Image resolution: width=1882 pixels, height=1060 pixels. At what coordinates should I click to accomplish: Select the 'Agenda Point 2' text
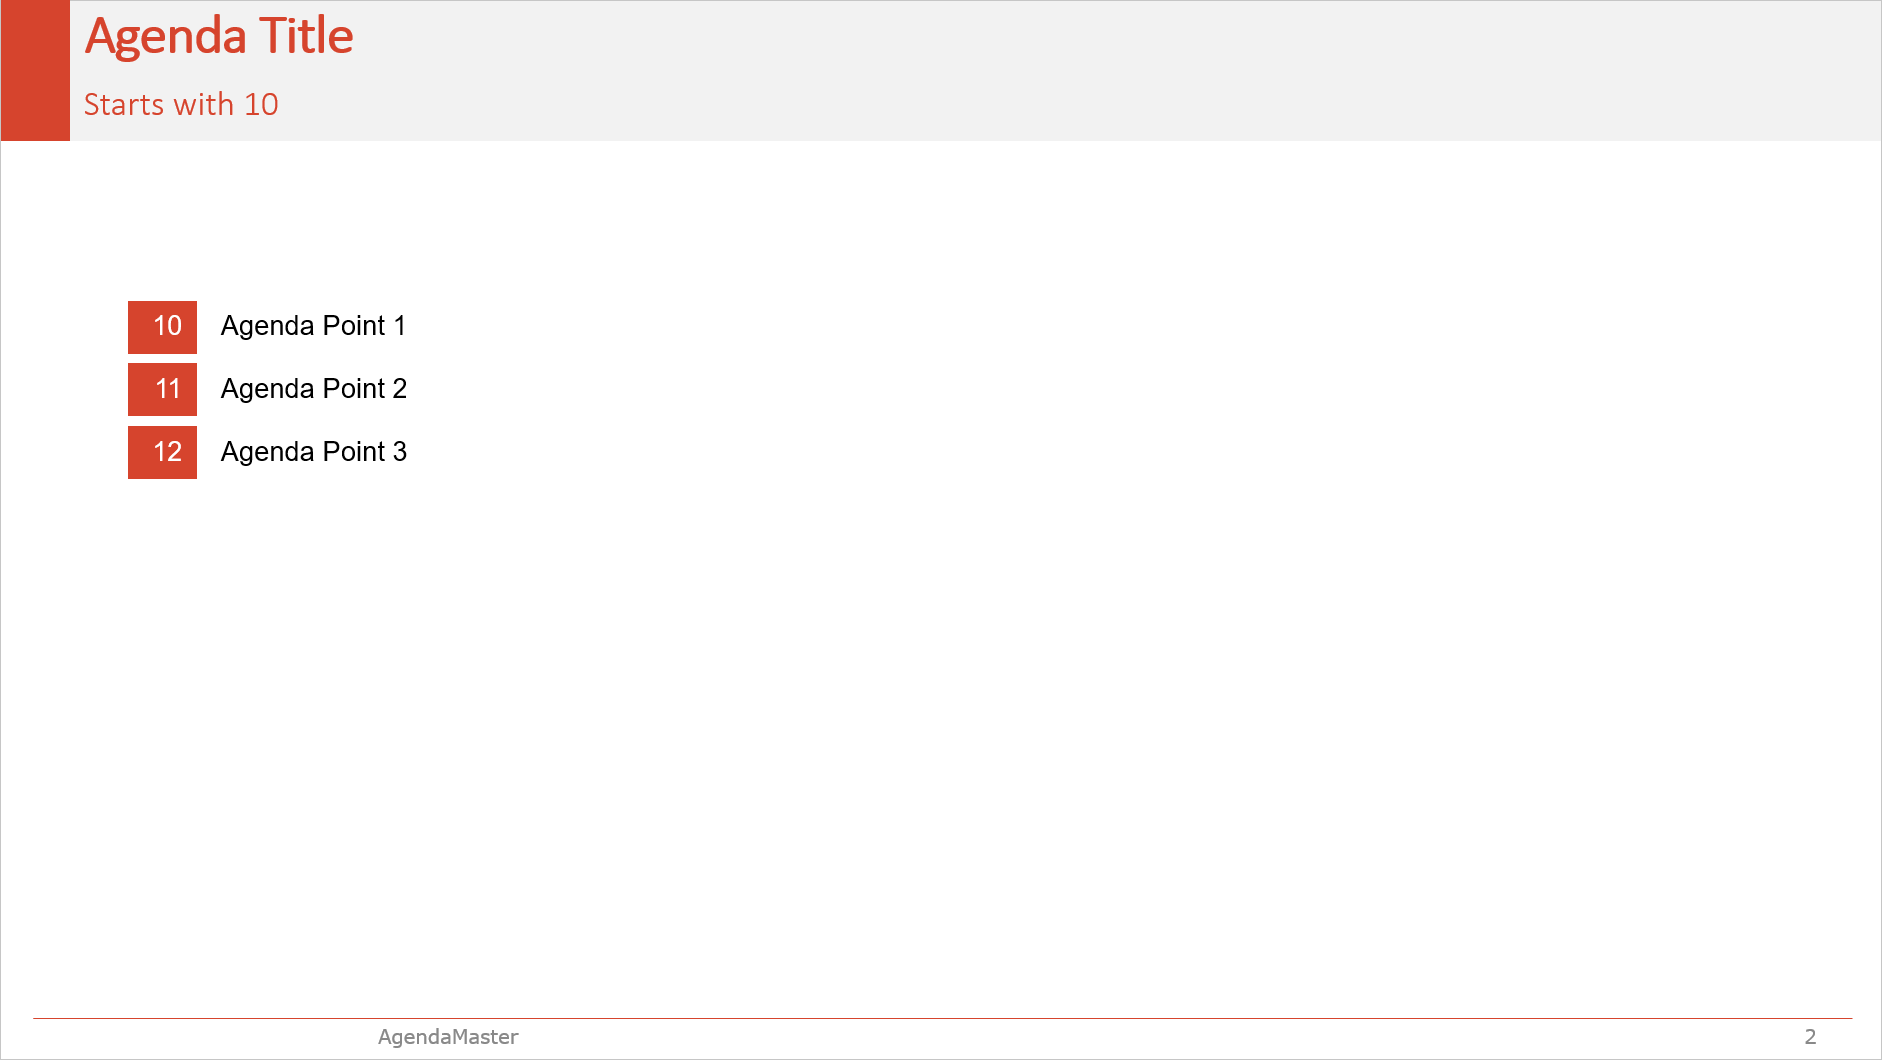point(314,389)
